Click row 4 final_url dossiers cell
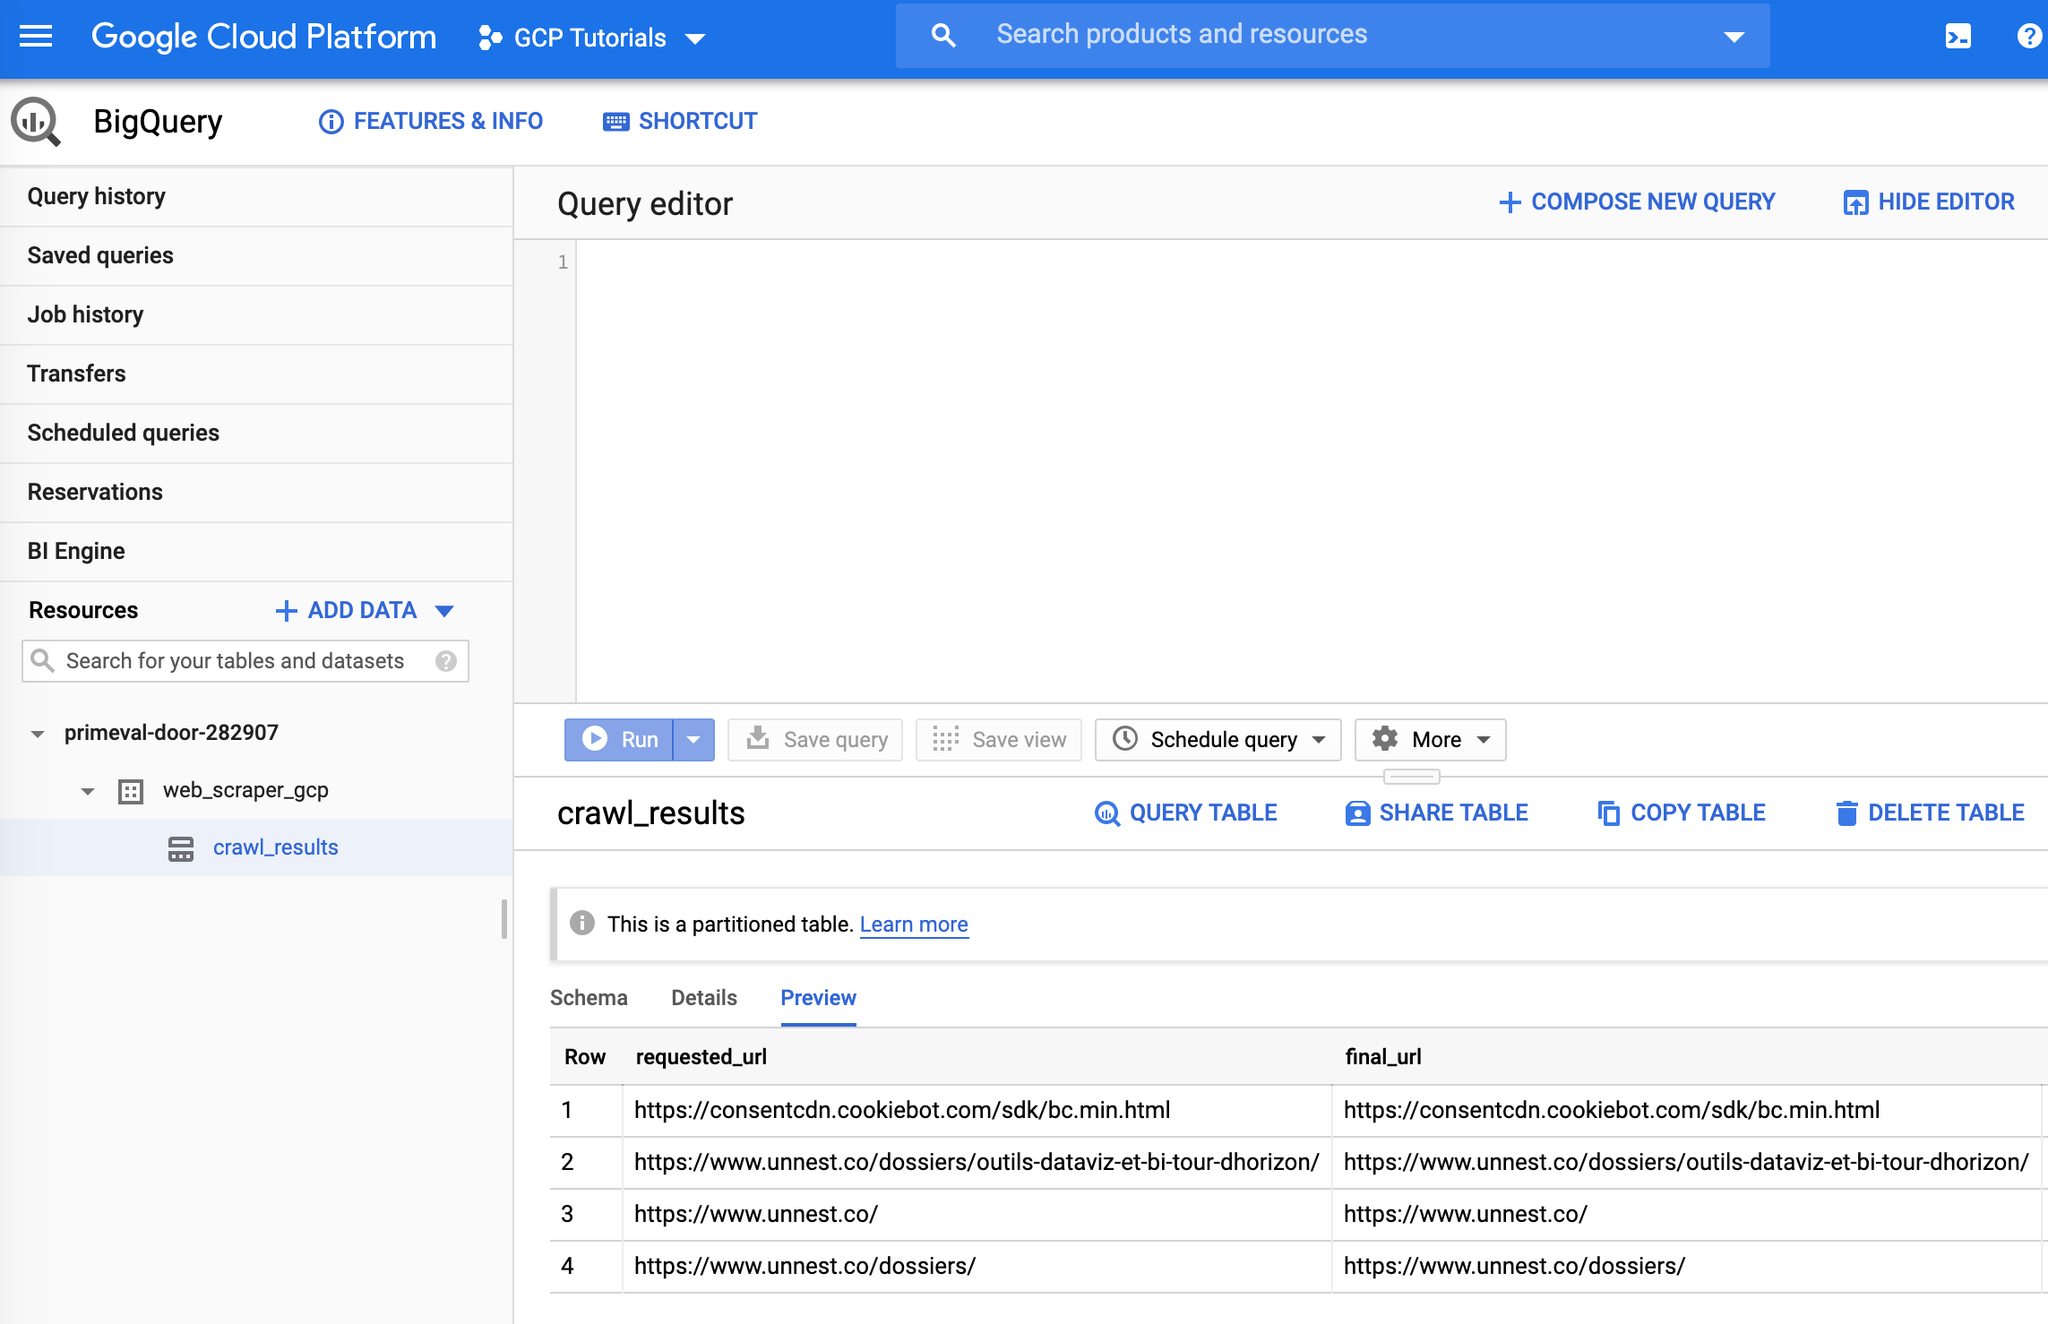The height and width of the screenshot is (1324, 2048). (x=1686, y=1267)
